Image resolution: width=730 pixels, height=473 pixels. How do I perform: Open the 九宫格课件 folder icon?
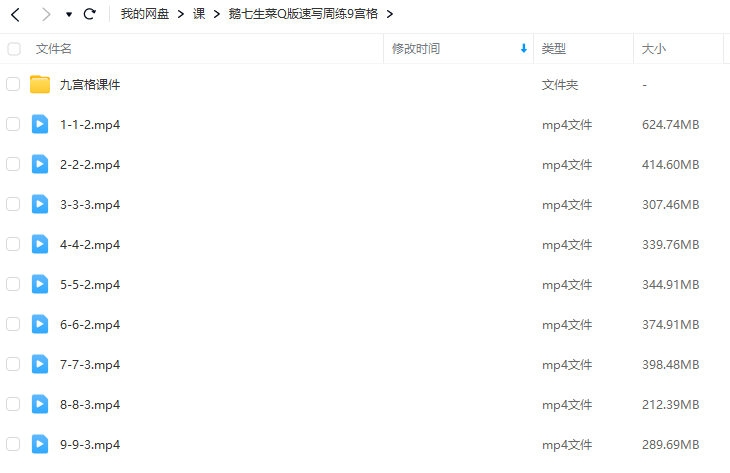[x=40, y=84]
